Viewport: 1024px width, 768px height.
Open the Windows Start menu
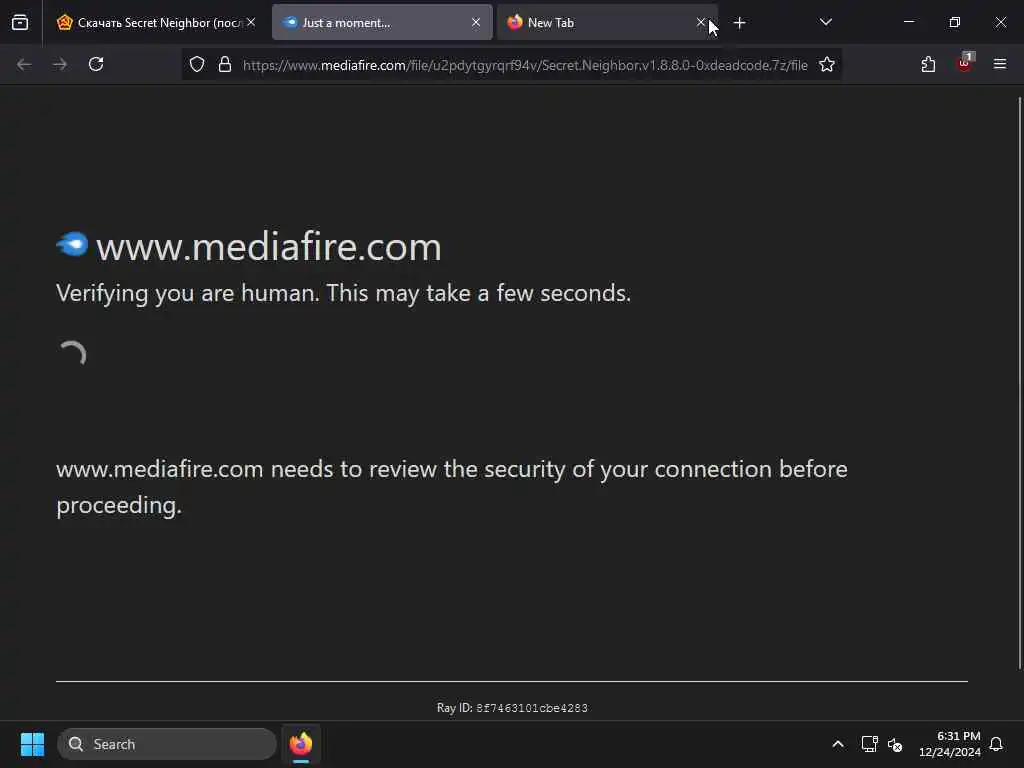32,744
